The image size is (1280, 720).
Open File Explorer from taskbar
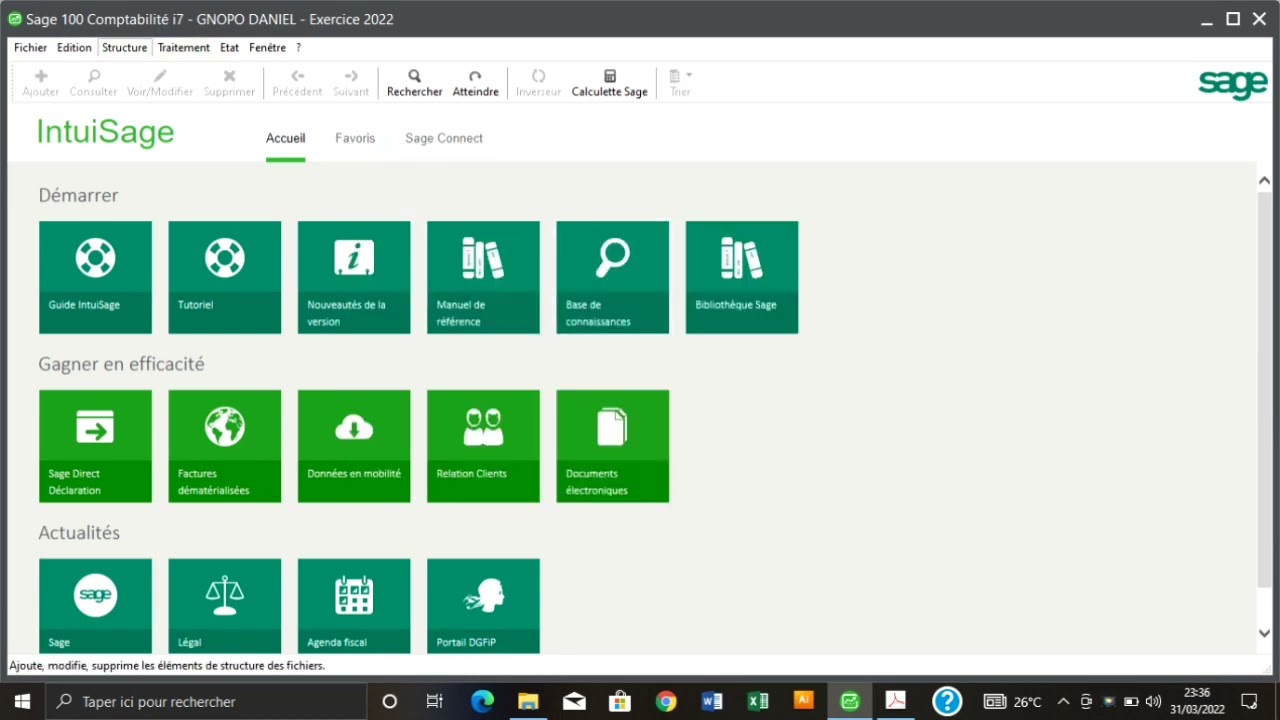528,702
